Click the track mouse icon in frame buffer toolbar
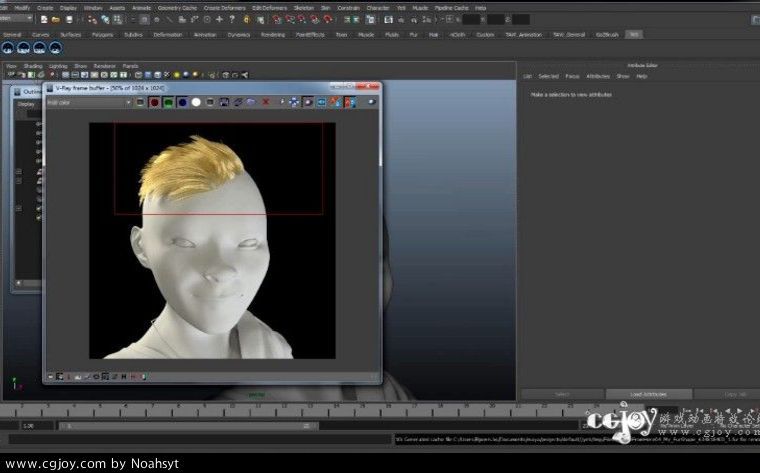The height and width of the screenshot is (473, 760). [294, 102]
